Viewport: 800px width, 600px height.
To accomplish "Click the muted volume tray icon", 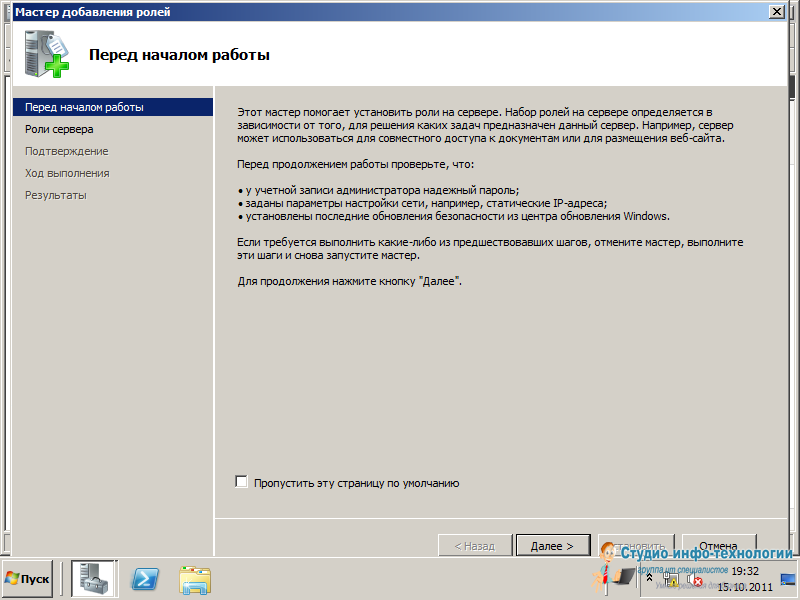I will click(695, 579).
